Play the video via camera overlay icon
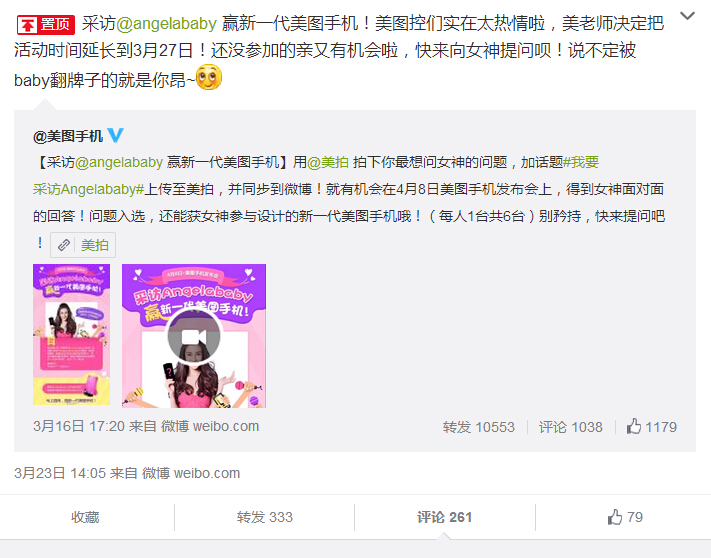The width and height of the screenshot is (711, 558). point(194,336)
